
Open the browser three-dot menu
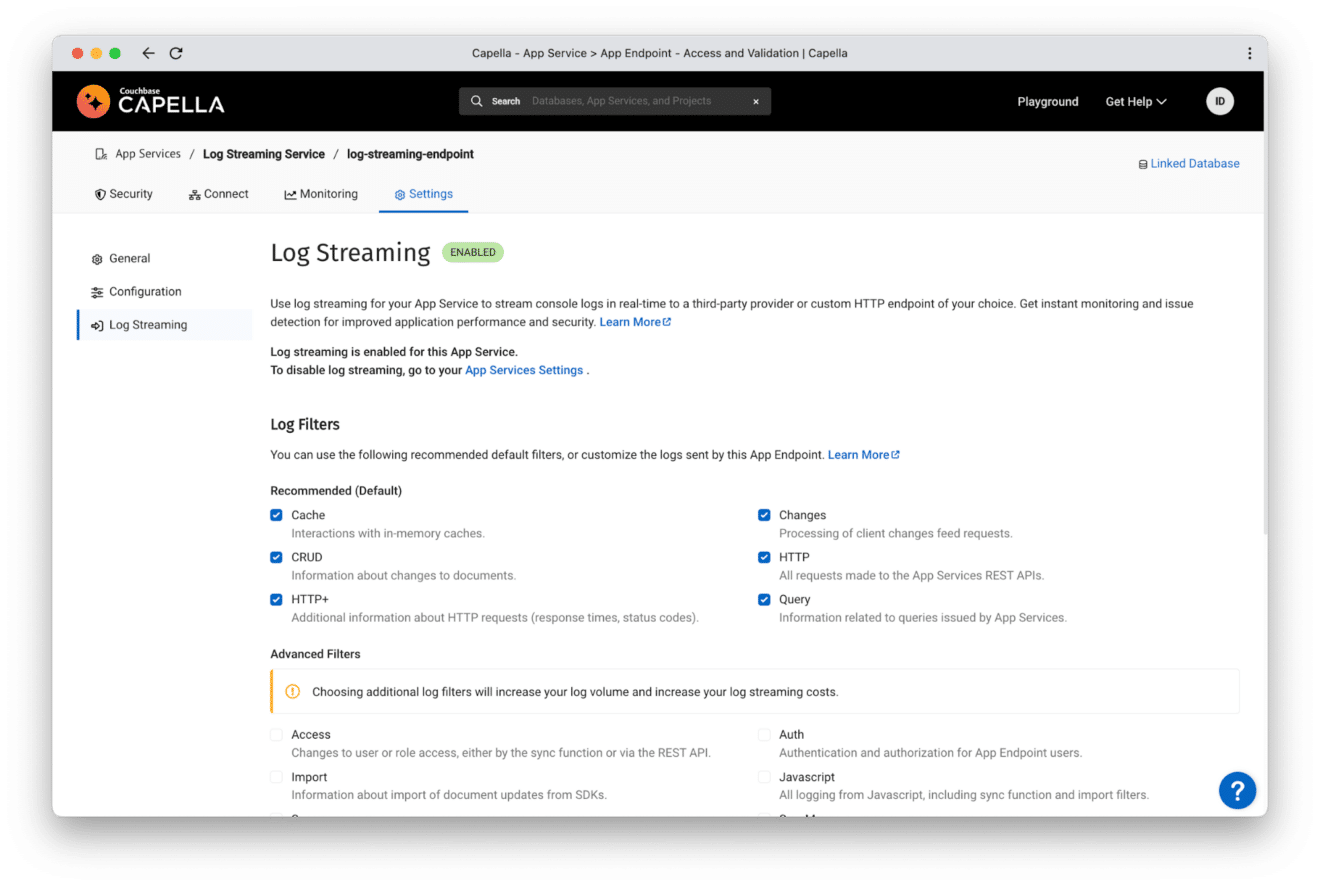point(1248,52)
